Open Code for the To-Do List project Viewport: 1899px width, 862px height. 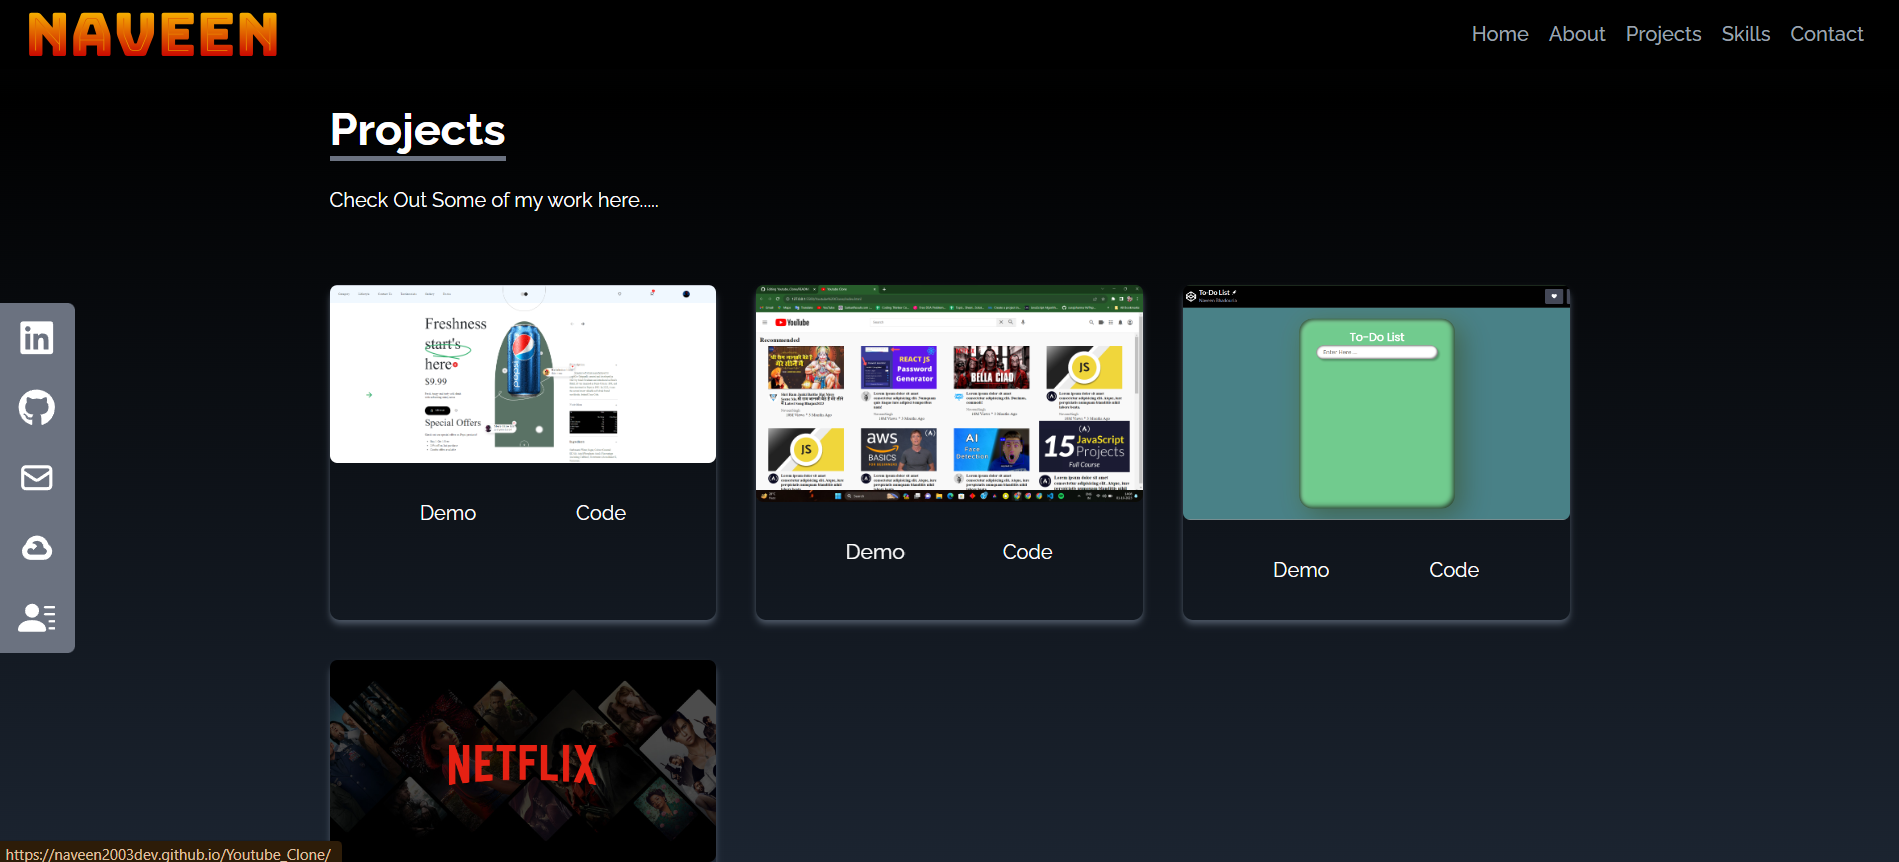click(1454, 570)
